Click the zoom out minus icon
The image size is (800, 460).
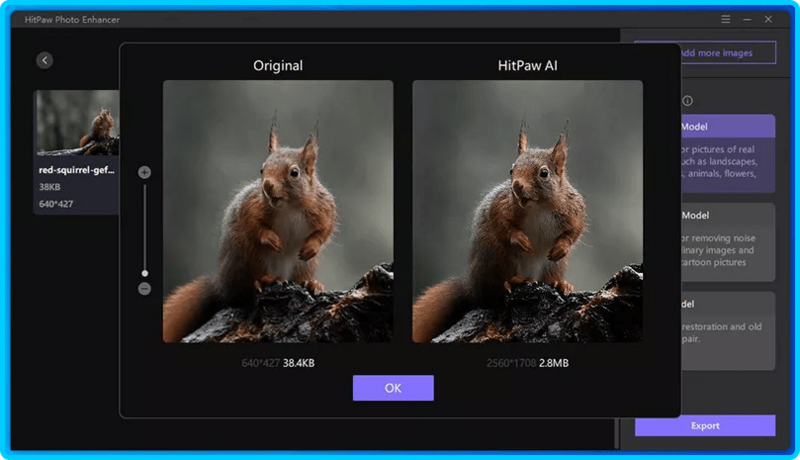pyautogui.click(x=144, y=289)
